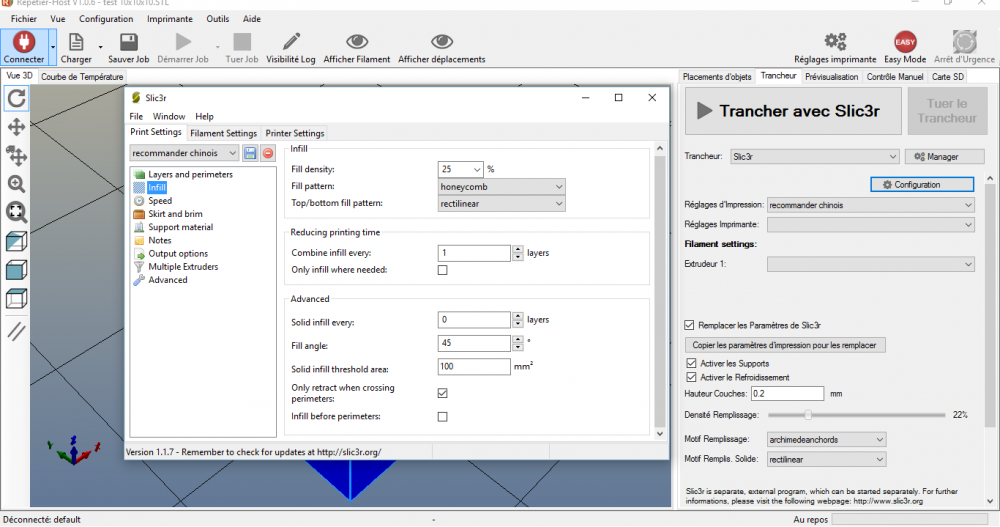Open the Charger file icon
1000x527 pixels.
click(76, 42)
